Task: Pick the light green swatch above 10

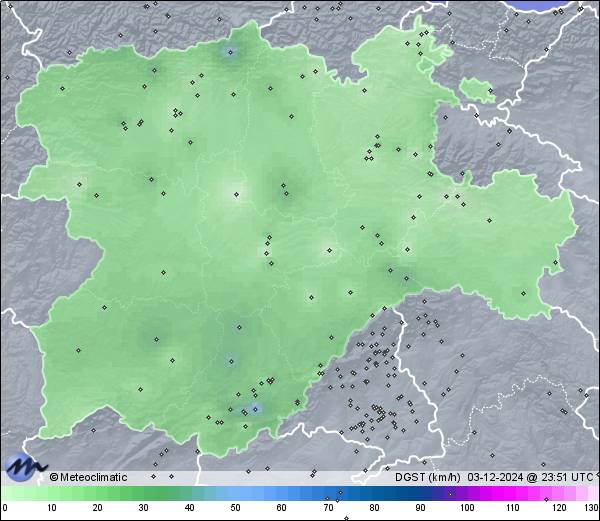Action: [52, 493]
